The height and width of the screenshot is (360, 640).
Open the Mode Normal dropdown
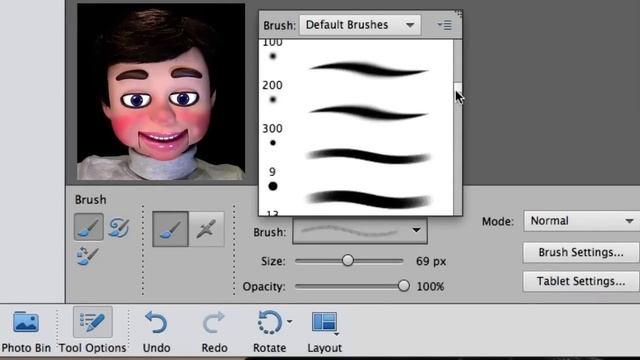581,221
